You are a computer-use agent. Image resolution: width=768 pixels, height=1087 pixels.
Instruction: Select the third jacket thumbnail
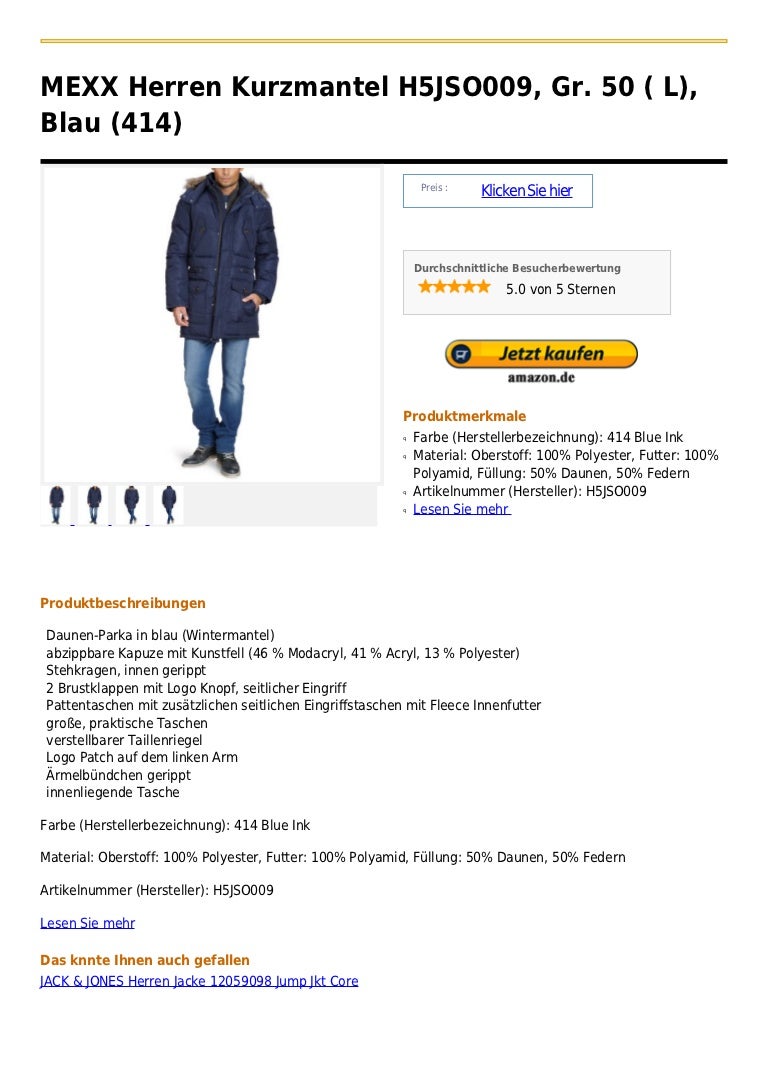(131, 505)
